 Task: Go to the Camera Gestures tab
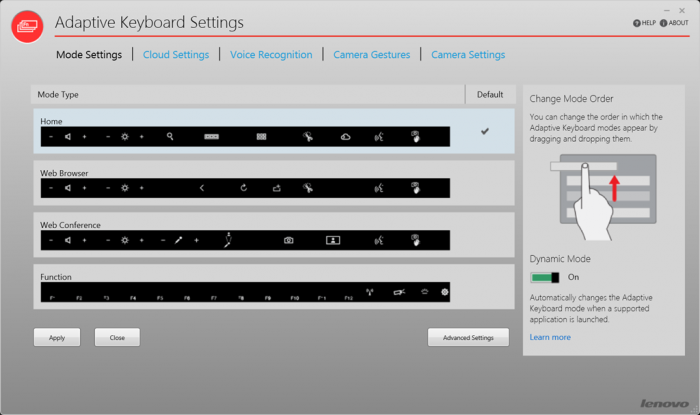pyautogui.click(x=371, y=55)
